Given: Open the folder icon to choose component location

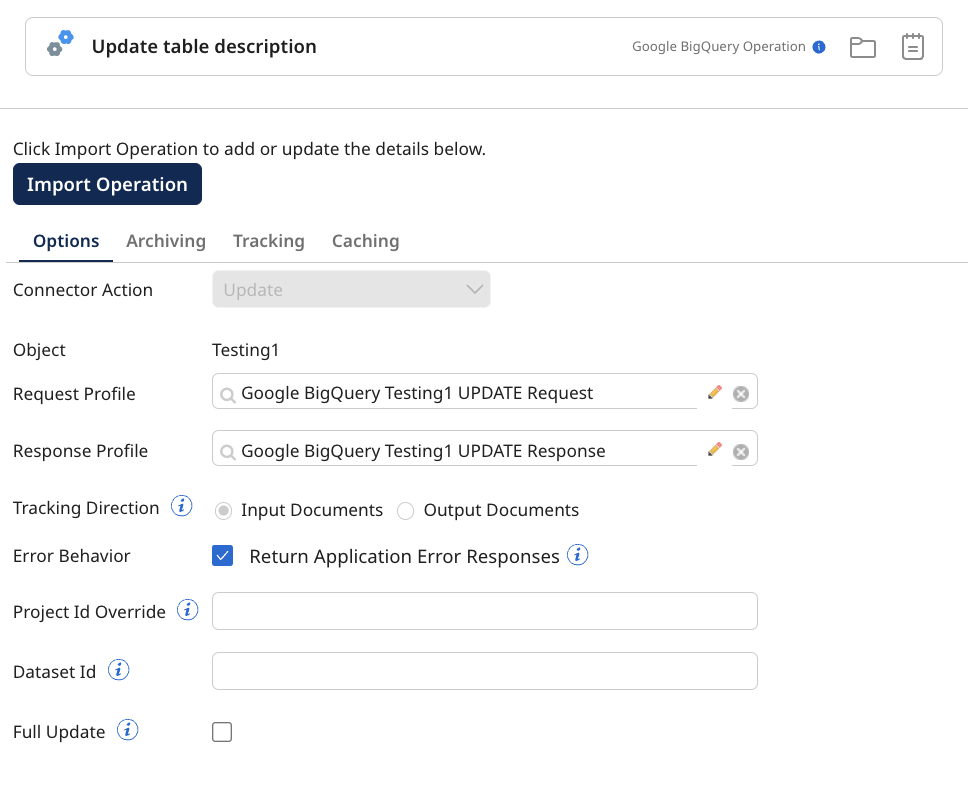Looking at the screenshot, I should 862,46.
